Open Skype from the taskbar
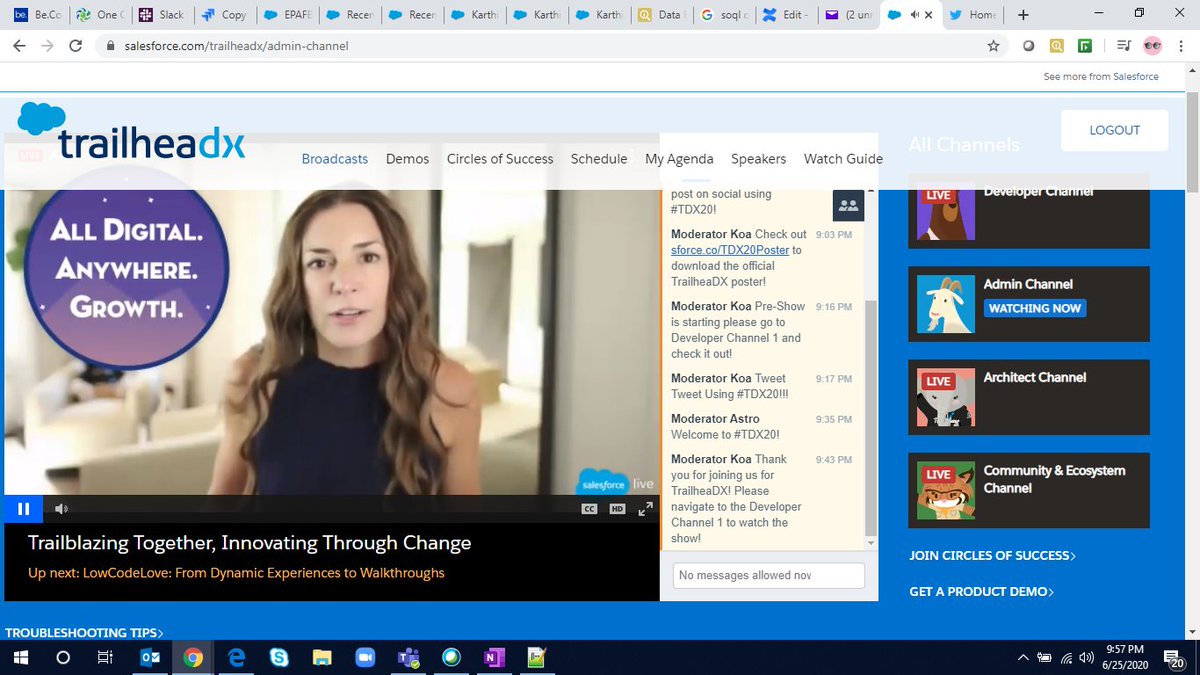The image size is (1200, 675). 279,658
